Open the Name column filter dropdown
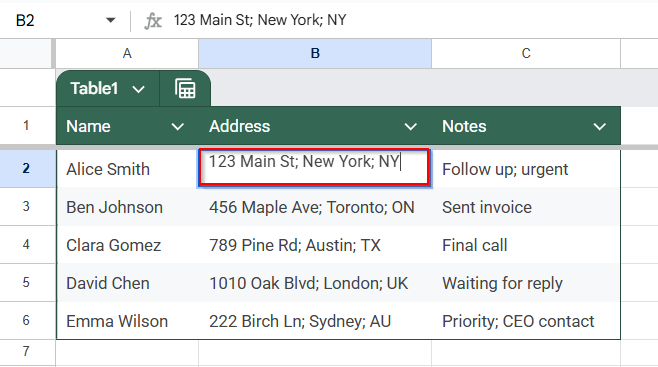 tap(178, 126)
